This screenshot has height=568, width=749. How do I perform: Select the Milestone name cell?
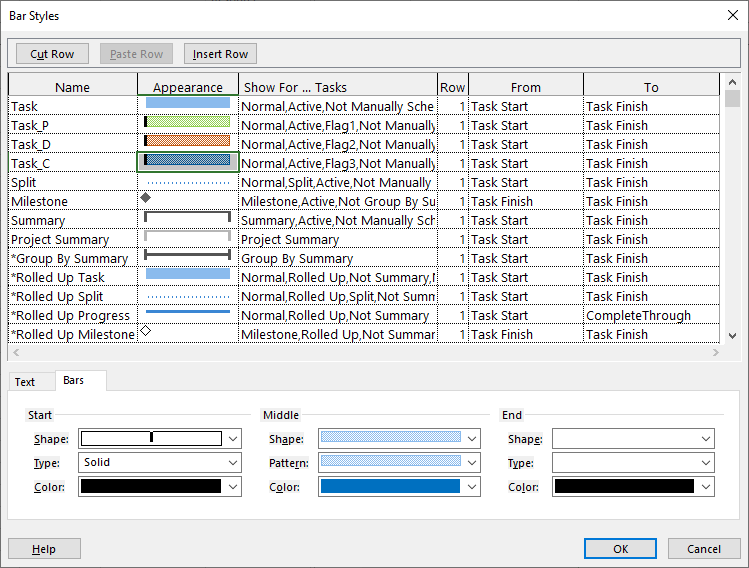[73, 201]
